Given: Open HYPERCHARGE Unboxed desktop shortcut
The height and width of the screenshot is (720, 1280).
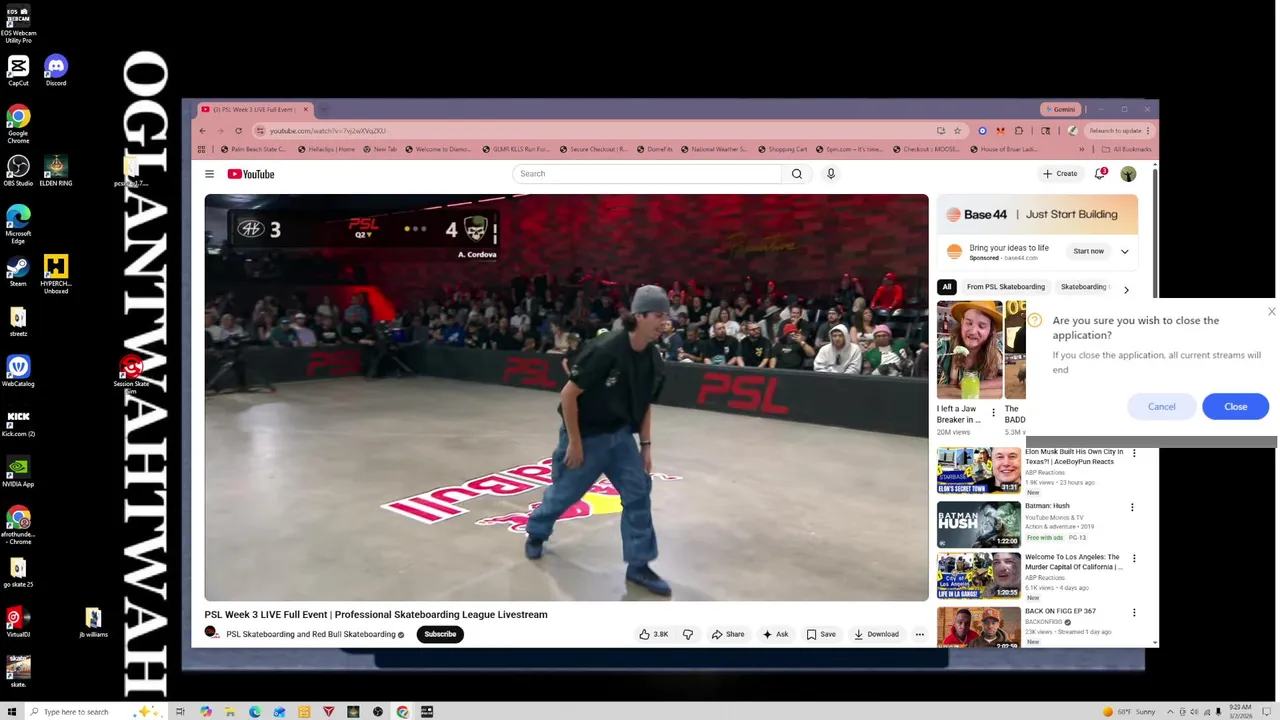Looking at the screenshot, I should 56,274.
